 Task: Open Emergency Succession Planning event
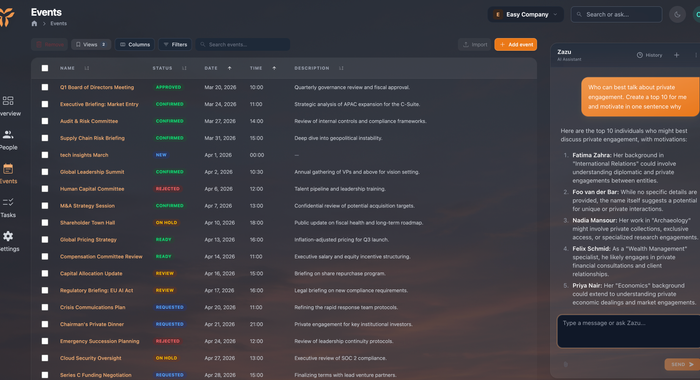[100, 341]
